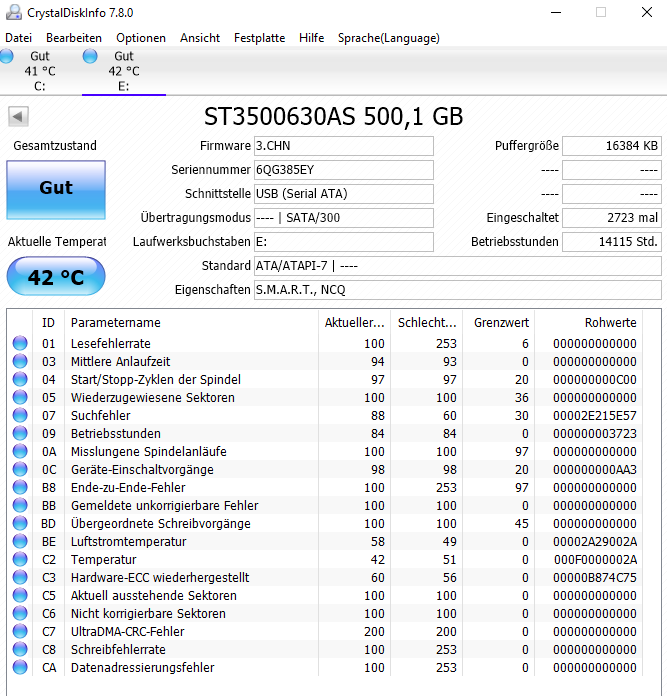
Task: Click the blue Gut health status button
Action: pyautogui.click(x=56, y=190)
